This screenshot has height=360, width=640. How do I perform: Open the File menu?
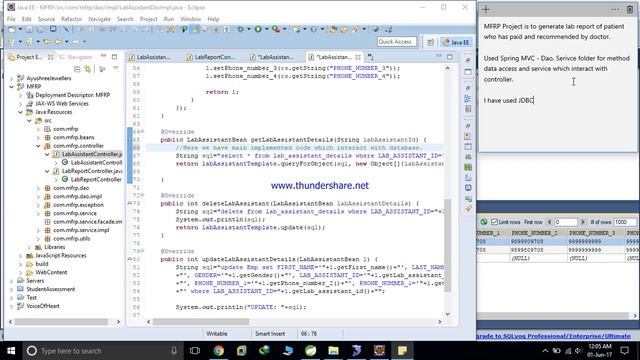point(11,19)
